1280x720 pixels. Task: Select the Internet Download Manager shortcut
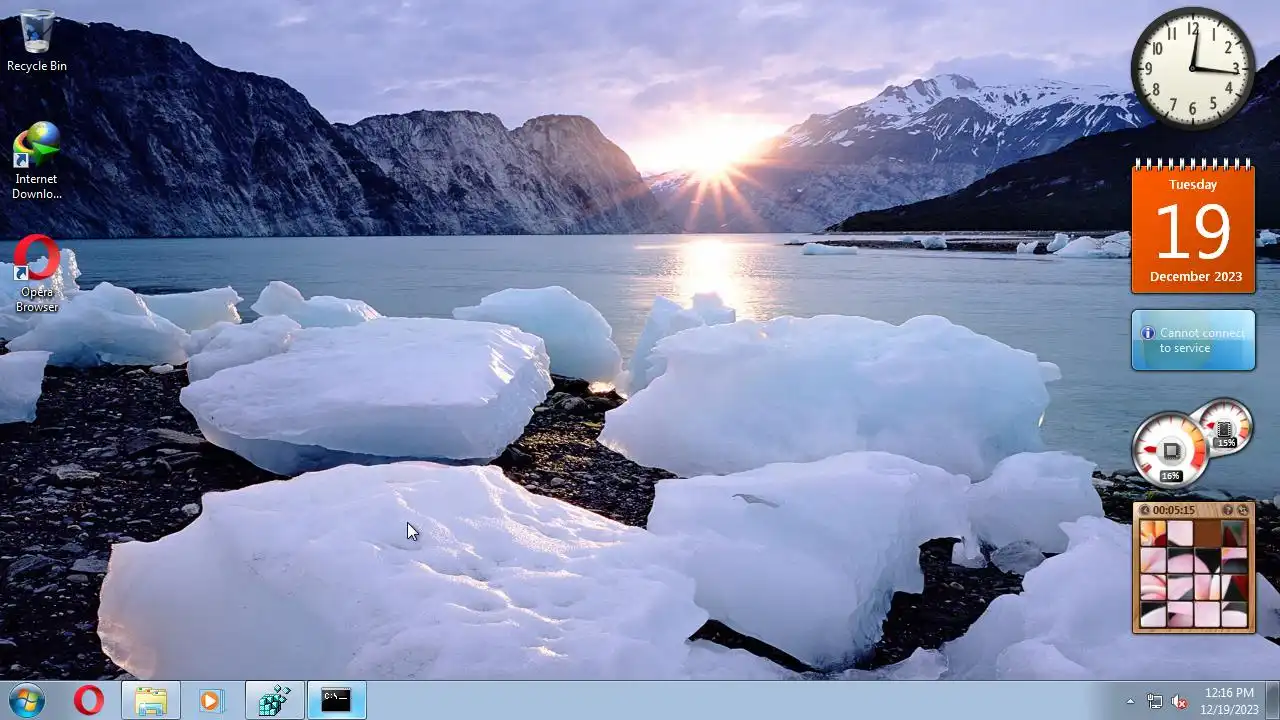coord(37,161)
